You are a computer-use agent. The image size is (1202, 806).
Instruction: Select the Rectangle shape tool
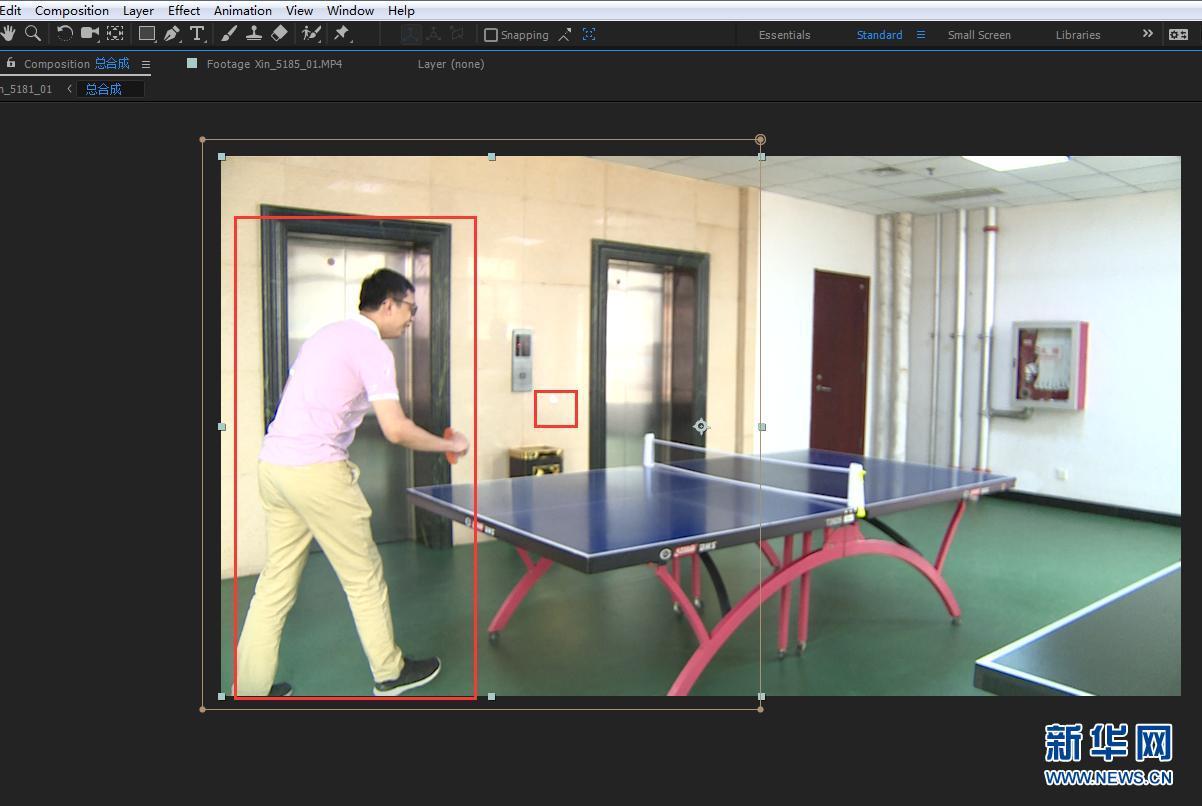click(147, 34)
